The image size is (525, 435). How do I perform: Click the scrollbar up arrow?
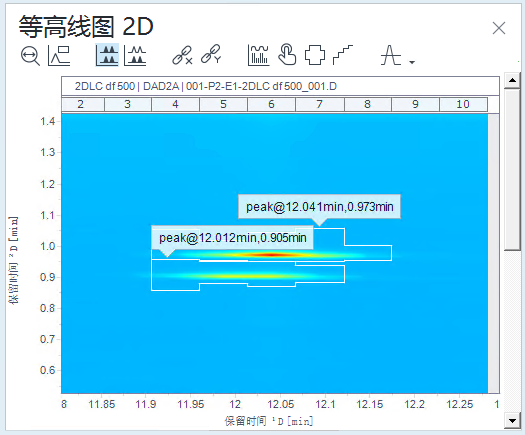click(512, 80)
